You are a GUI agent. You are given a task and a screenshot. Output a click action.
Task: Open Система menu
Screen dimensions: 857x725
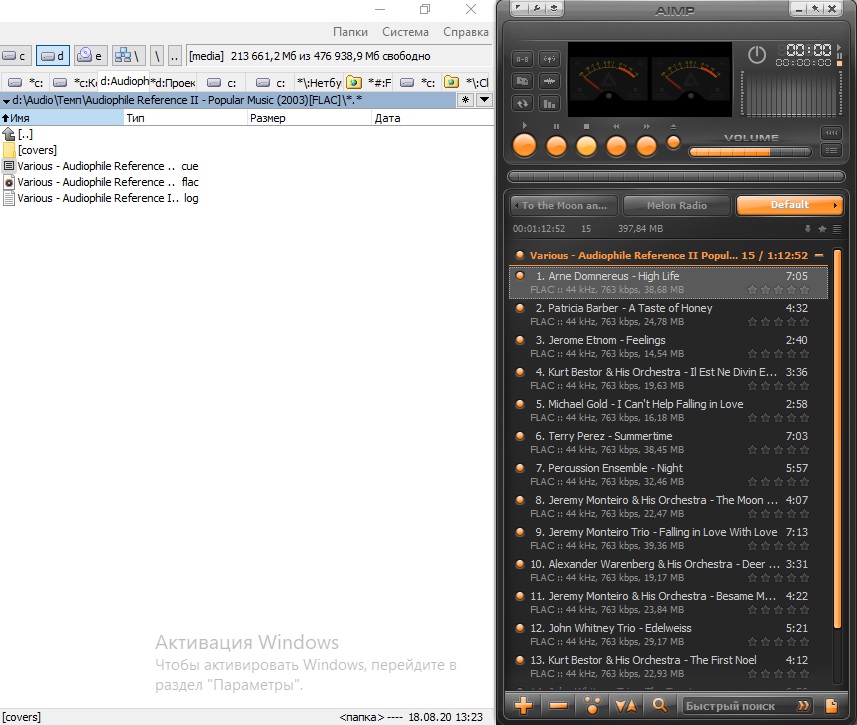pyautogui.click(x=406, y=32)
